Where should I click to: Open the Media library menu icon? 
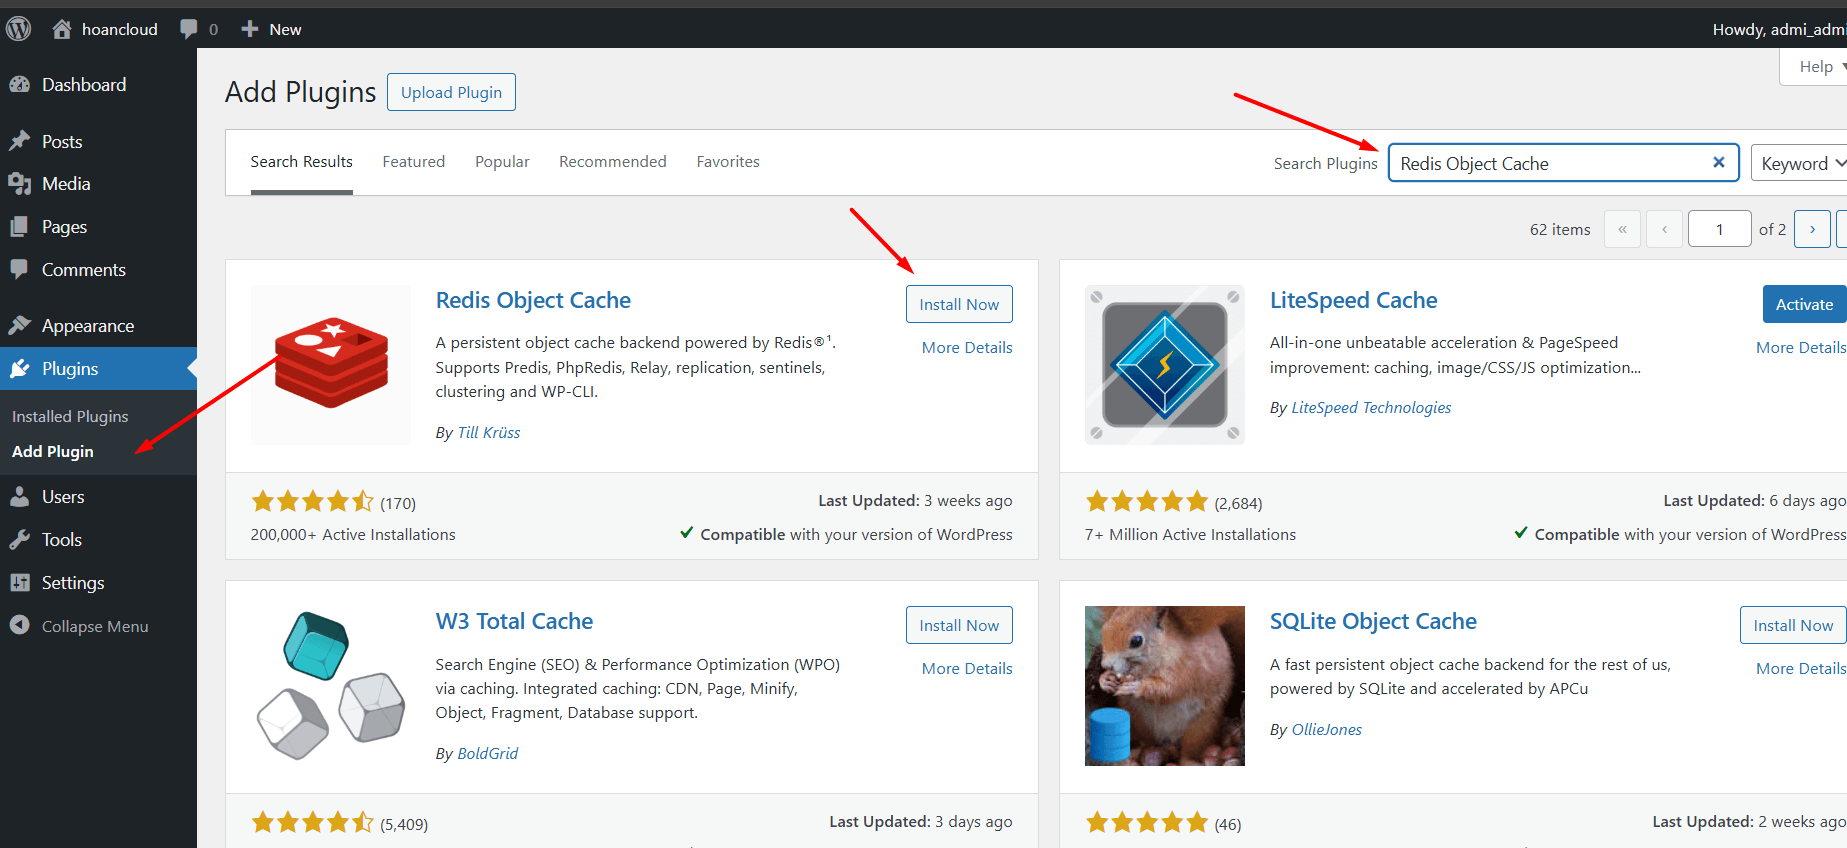[x=20, y=184]
